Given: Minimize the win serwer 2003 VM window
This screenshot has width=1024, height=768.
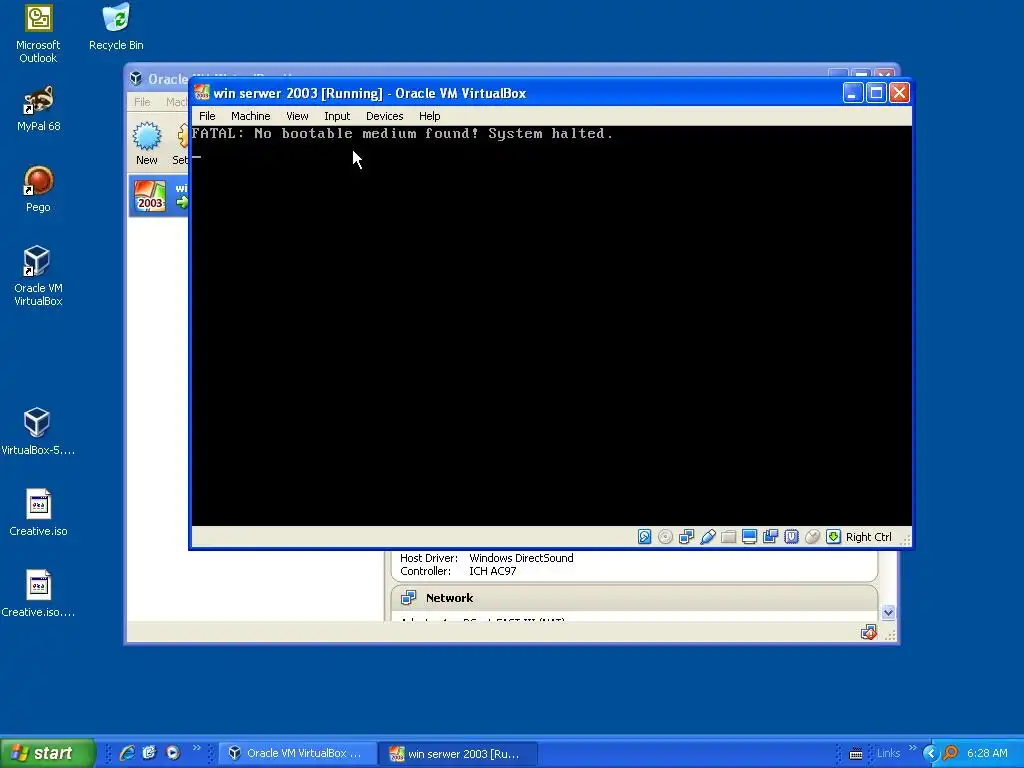Looking at the screenshot, I should point(852,93).
